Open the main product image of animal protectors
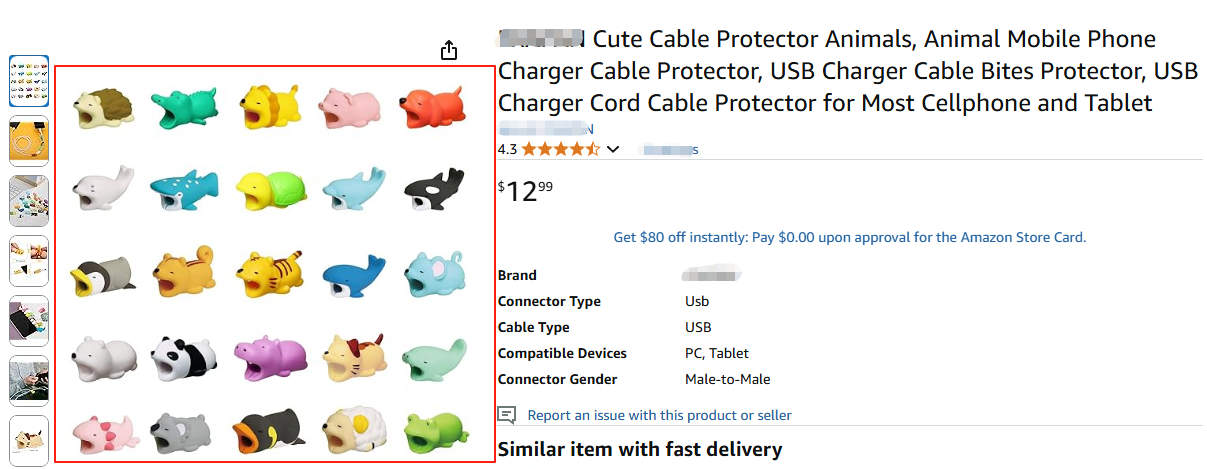Viewport: 1207px width, 469px height. [274, 264]
